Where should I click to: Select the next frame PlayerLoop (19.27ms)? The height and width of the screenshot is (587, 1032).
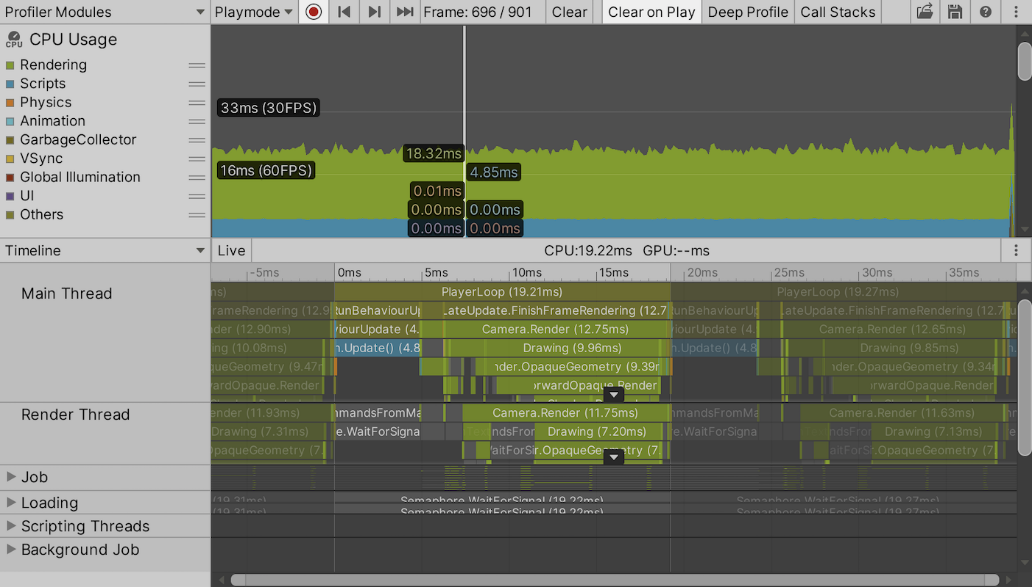(837, 292)
